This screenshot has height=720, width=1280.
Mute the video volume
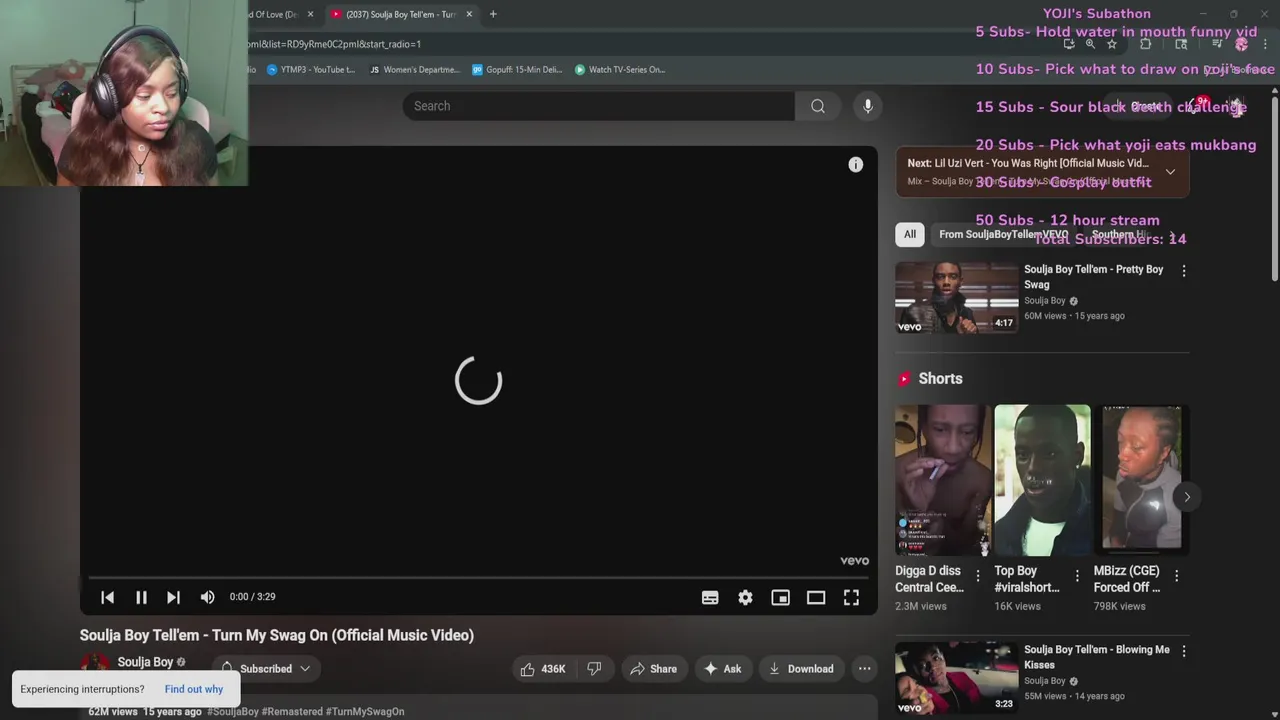click(x=207, y=597)
